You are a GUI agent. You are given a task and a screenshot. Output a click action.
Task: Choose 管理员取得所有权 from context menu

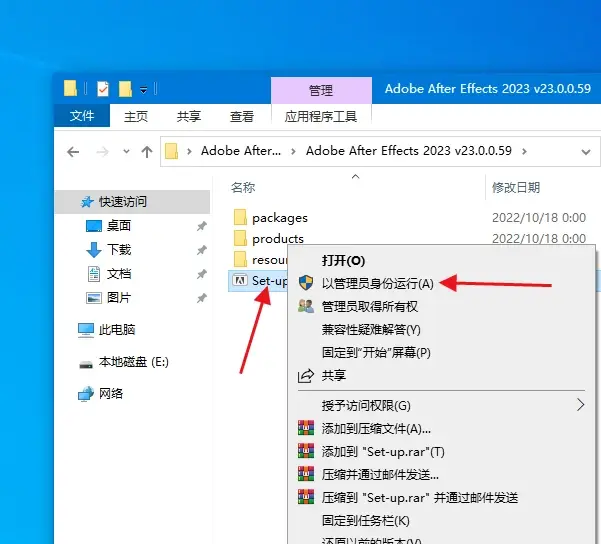click(x=442, y=307)
